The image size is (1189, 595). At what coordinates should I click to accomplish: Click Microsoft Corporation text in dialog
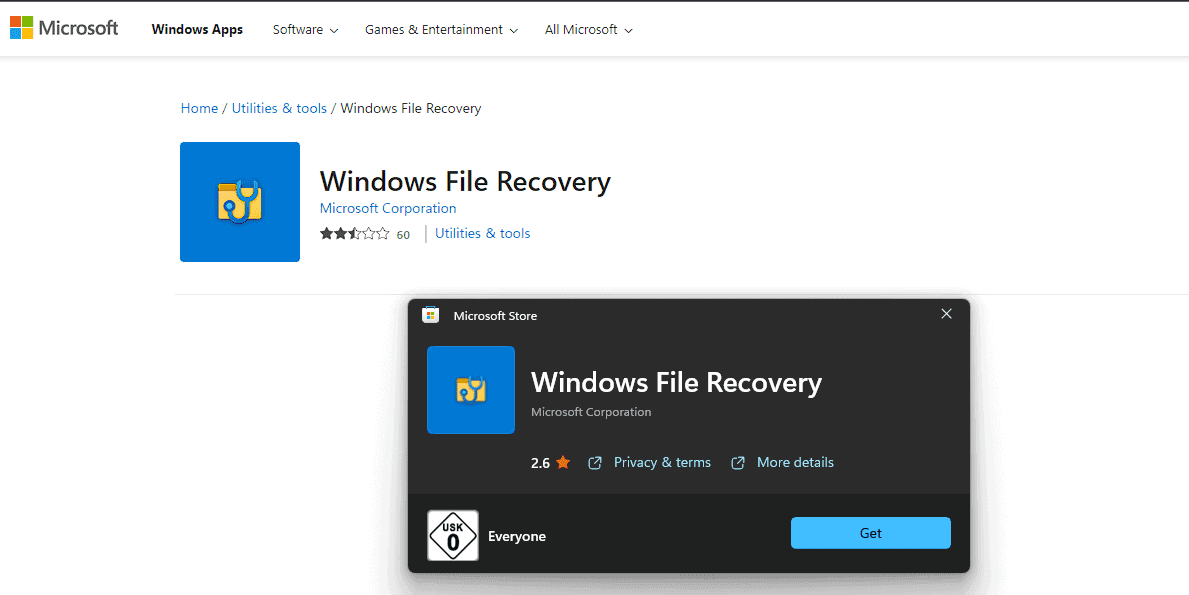591,412
